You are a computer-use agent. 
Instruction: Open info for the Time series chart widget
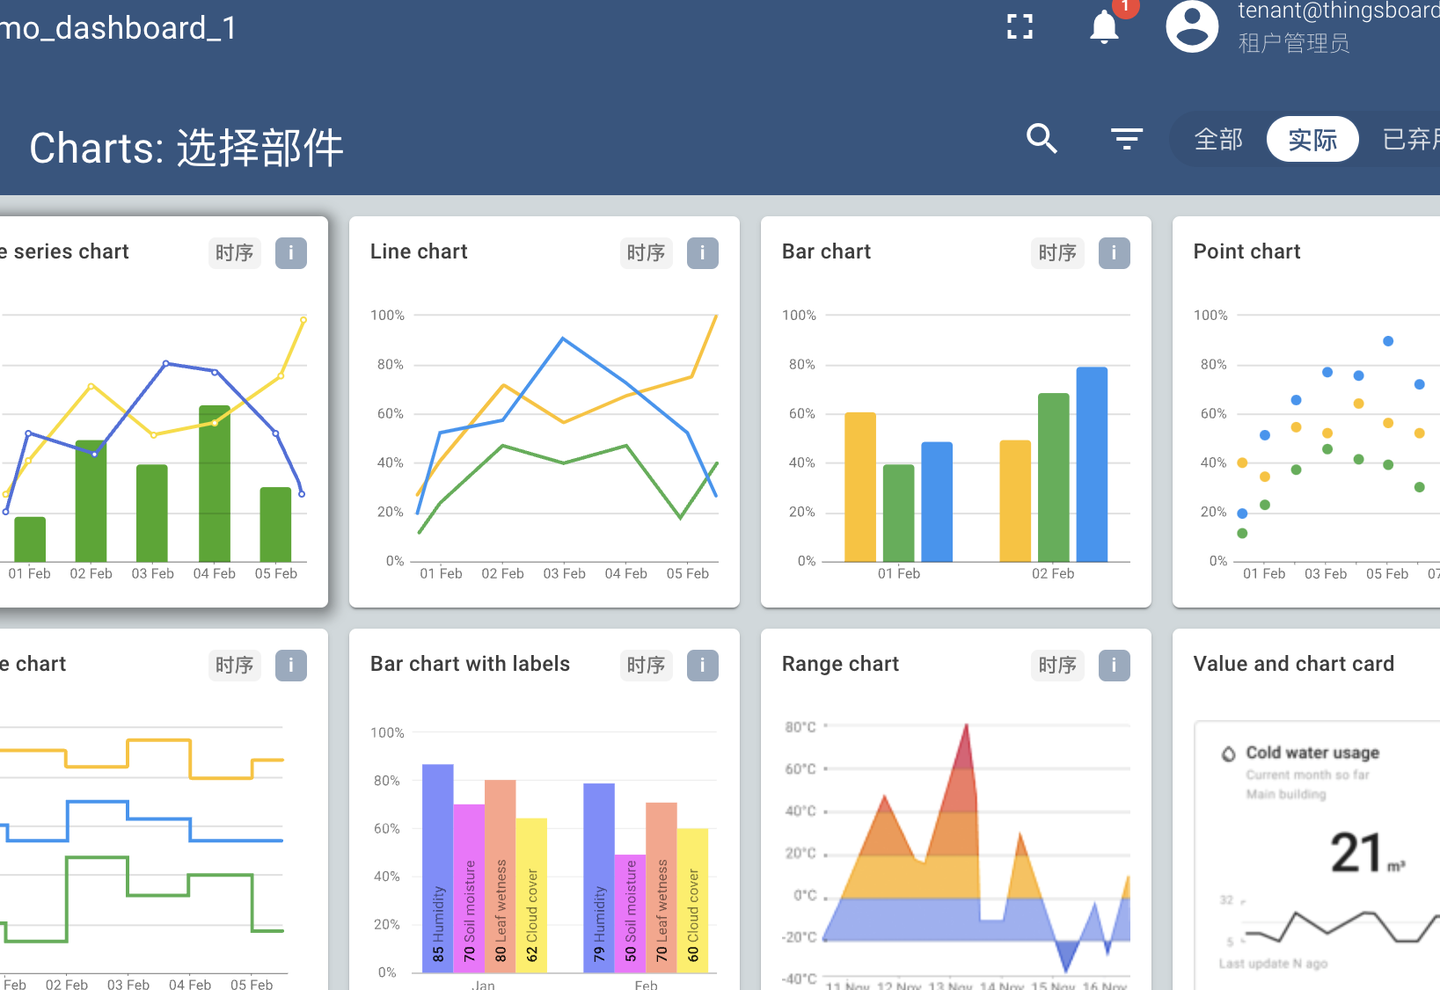[x=291, y=253]
